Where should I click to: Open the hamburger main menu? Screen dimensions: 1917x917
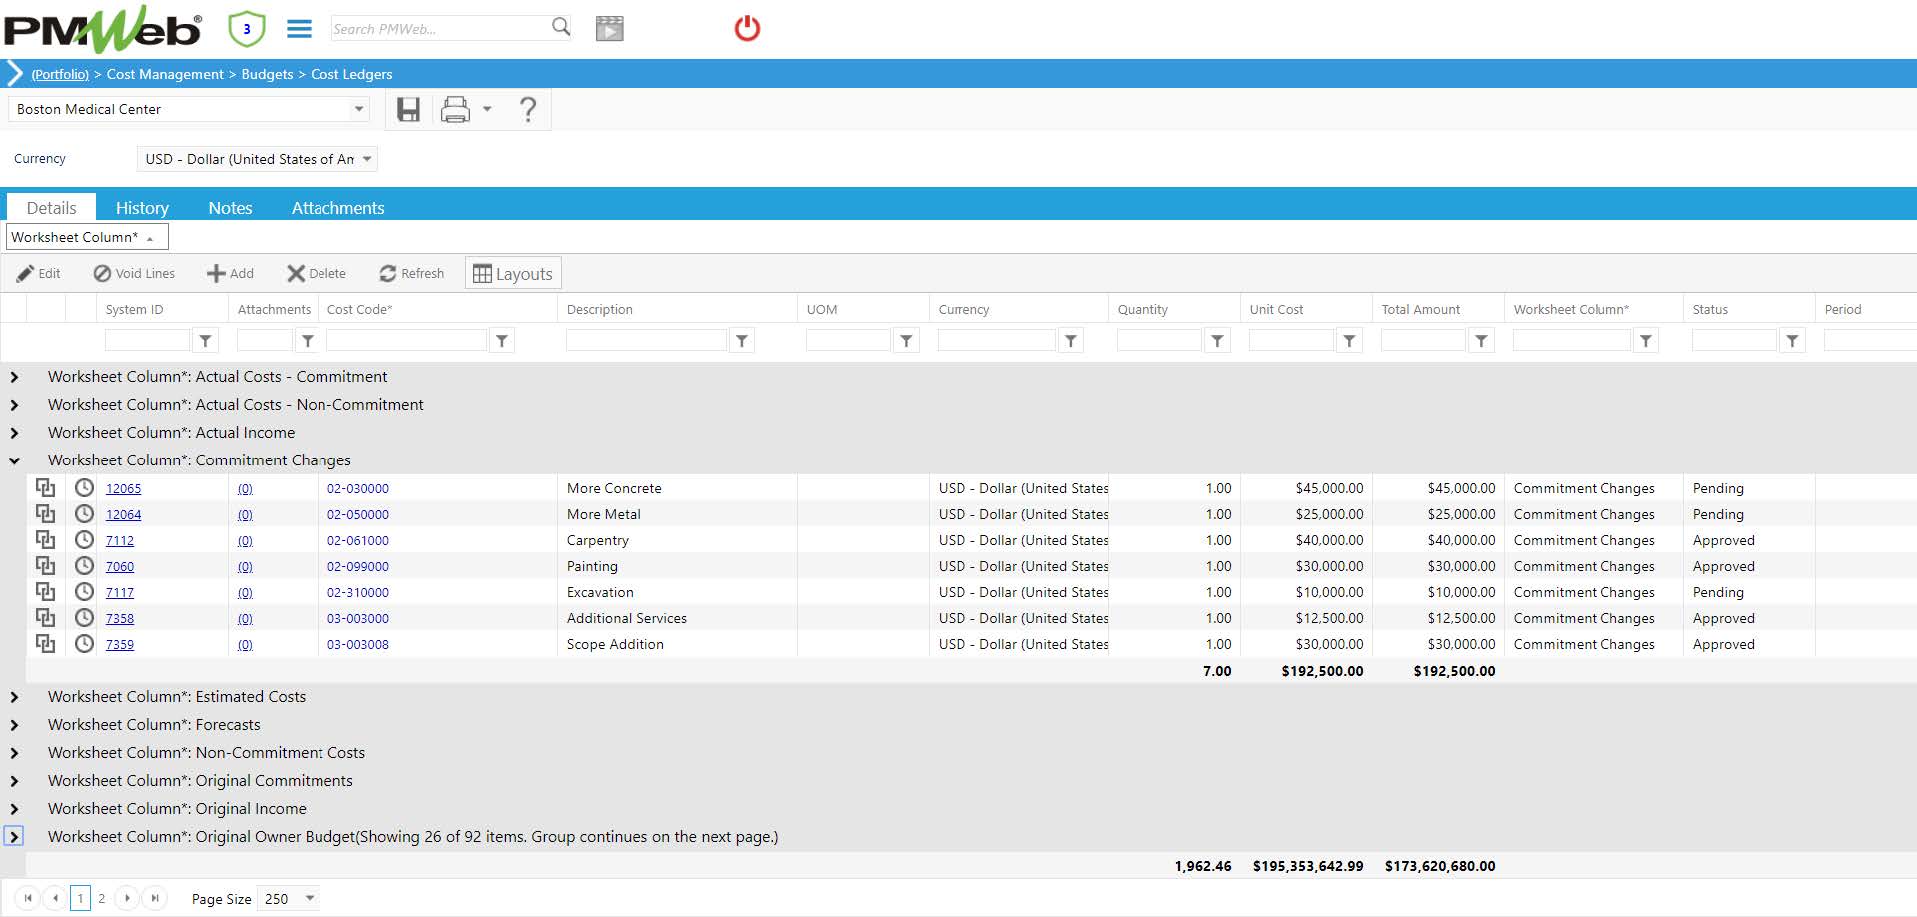coord(299,29)
